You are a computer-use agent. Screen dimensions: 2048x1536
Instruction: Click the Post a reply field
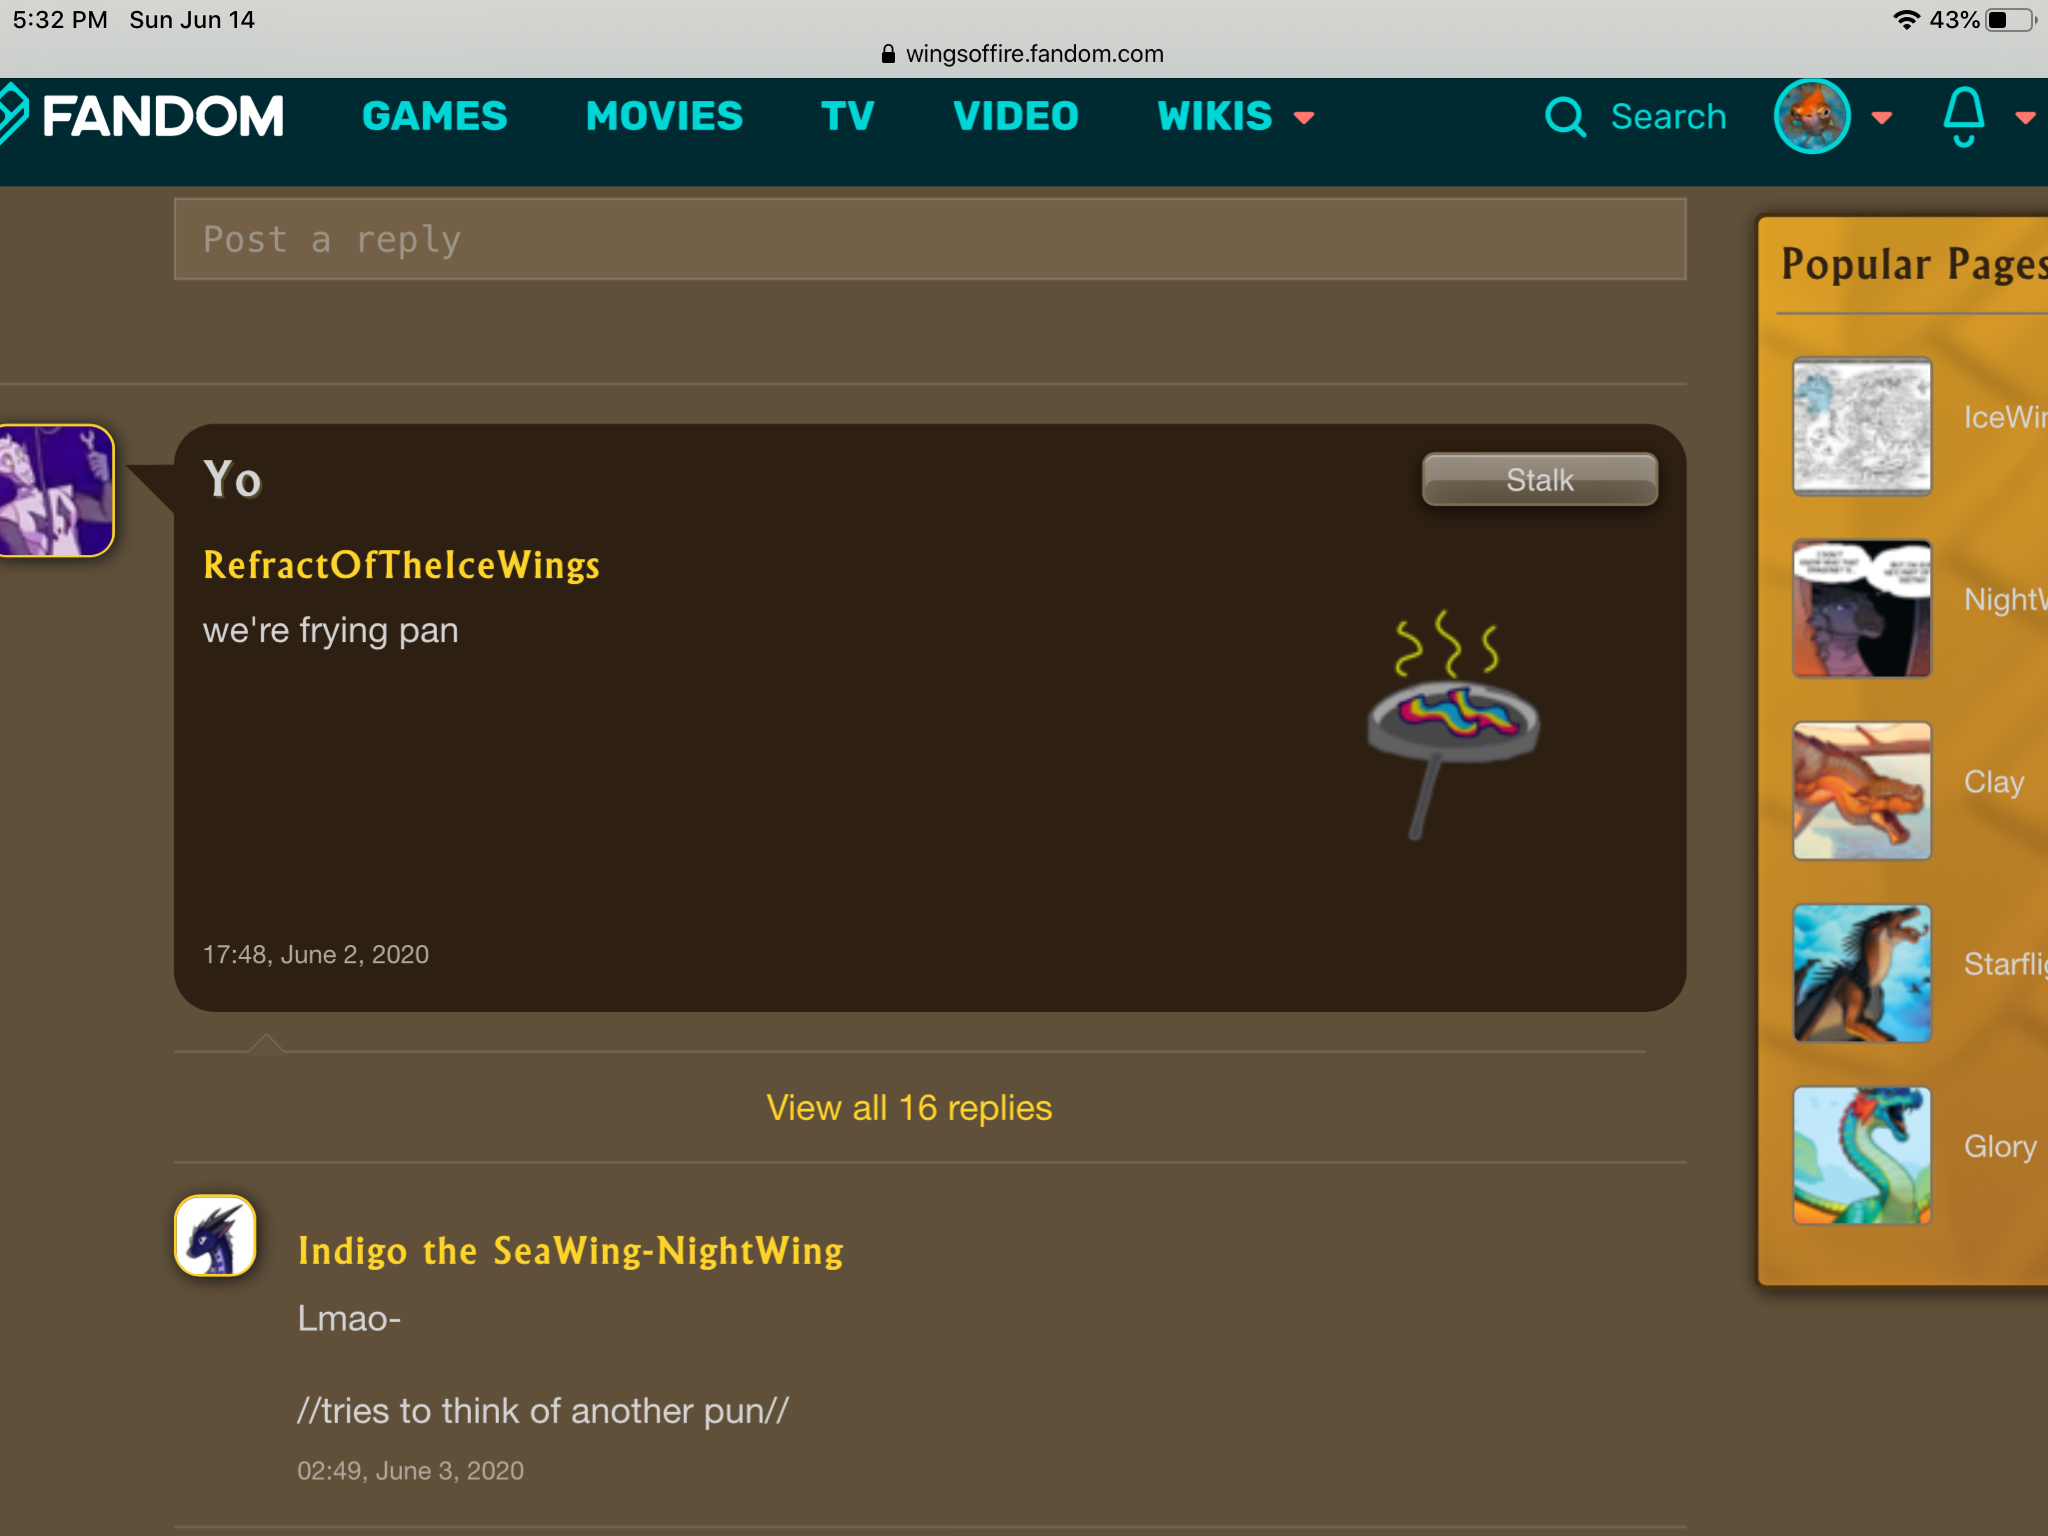click(929, 240)
